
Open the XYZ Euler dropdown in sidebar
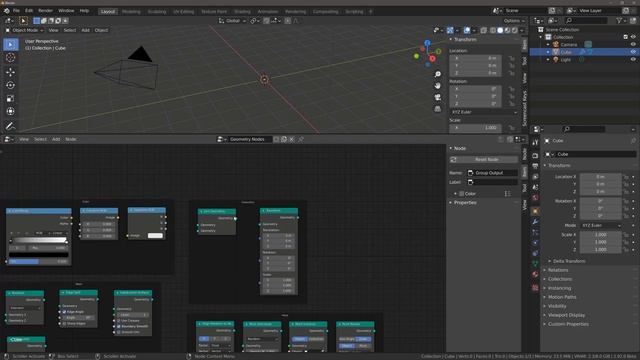point(483,112)
